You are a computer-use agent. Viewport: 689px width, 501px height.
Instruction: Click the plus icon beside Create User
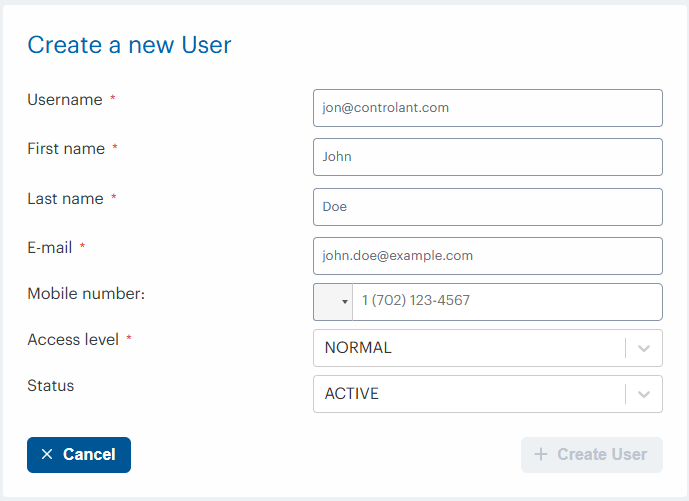click(x=541, y=455)
